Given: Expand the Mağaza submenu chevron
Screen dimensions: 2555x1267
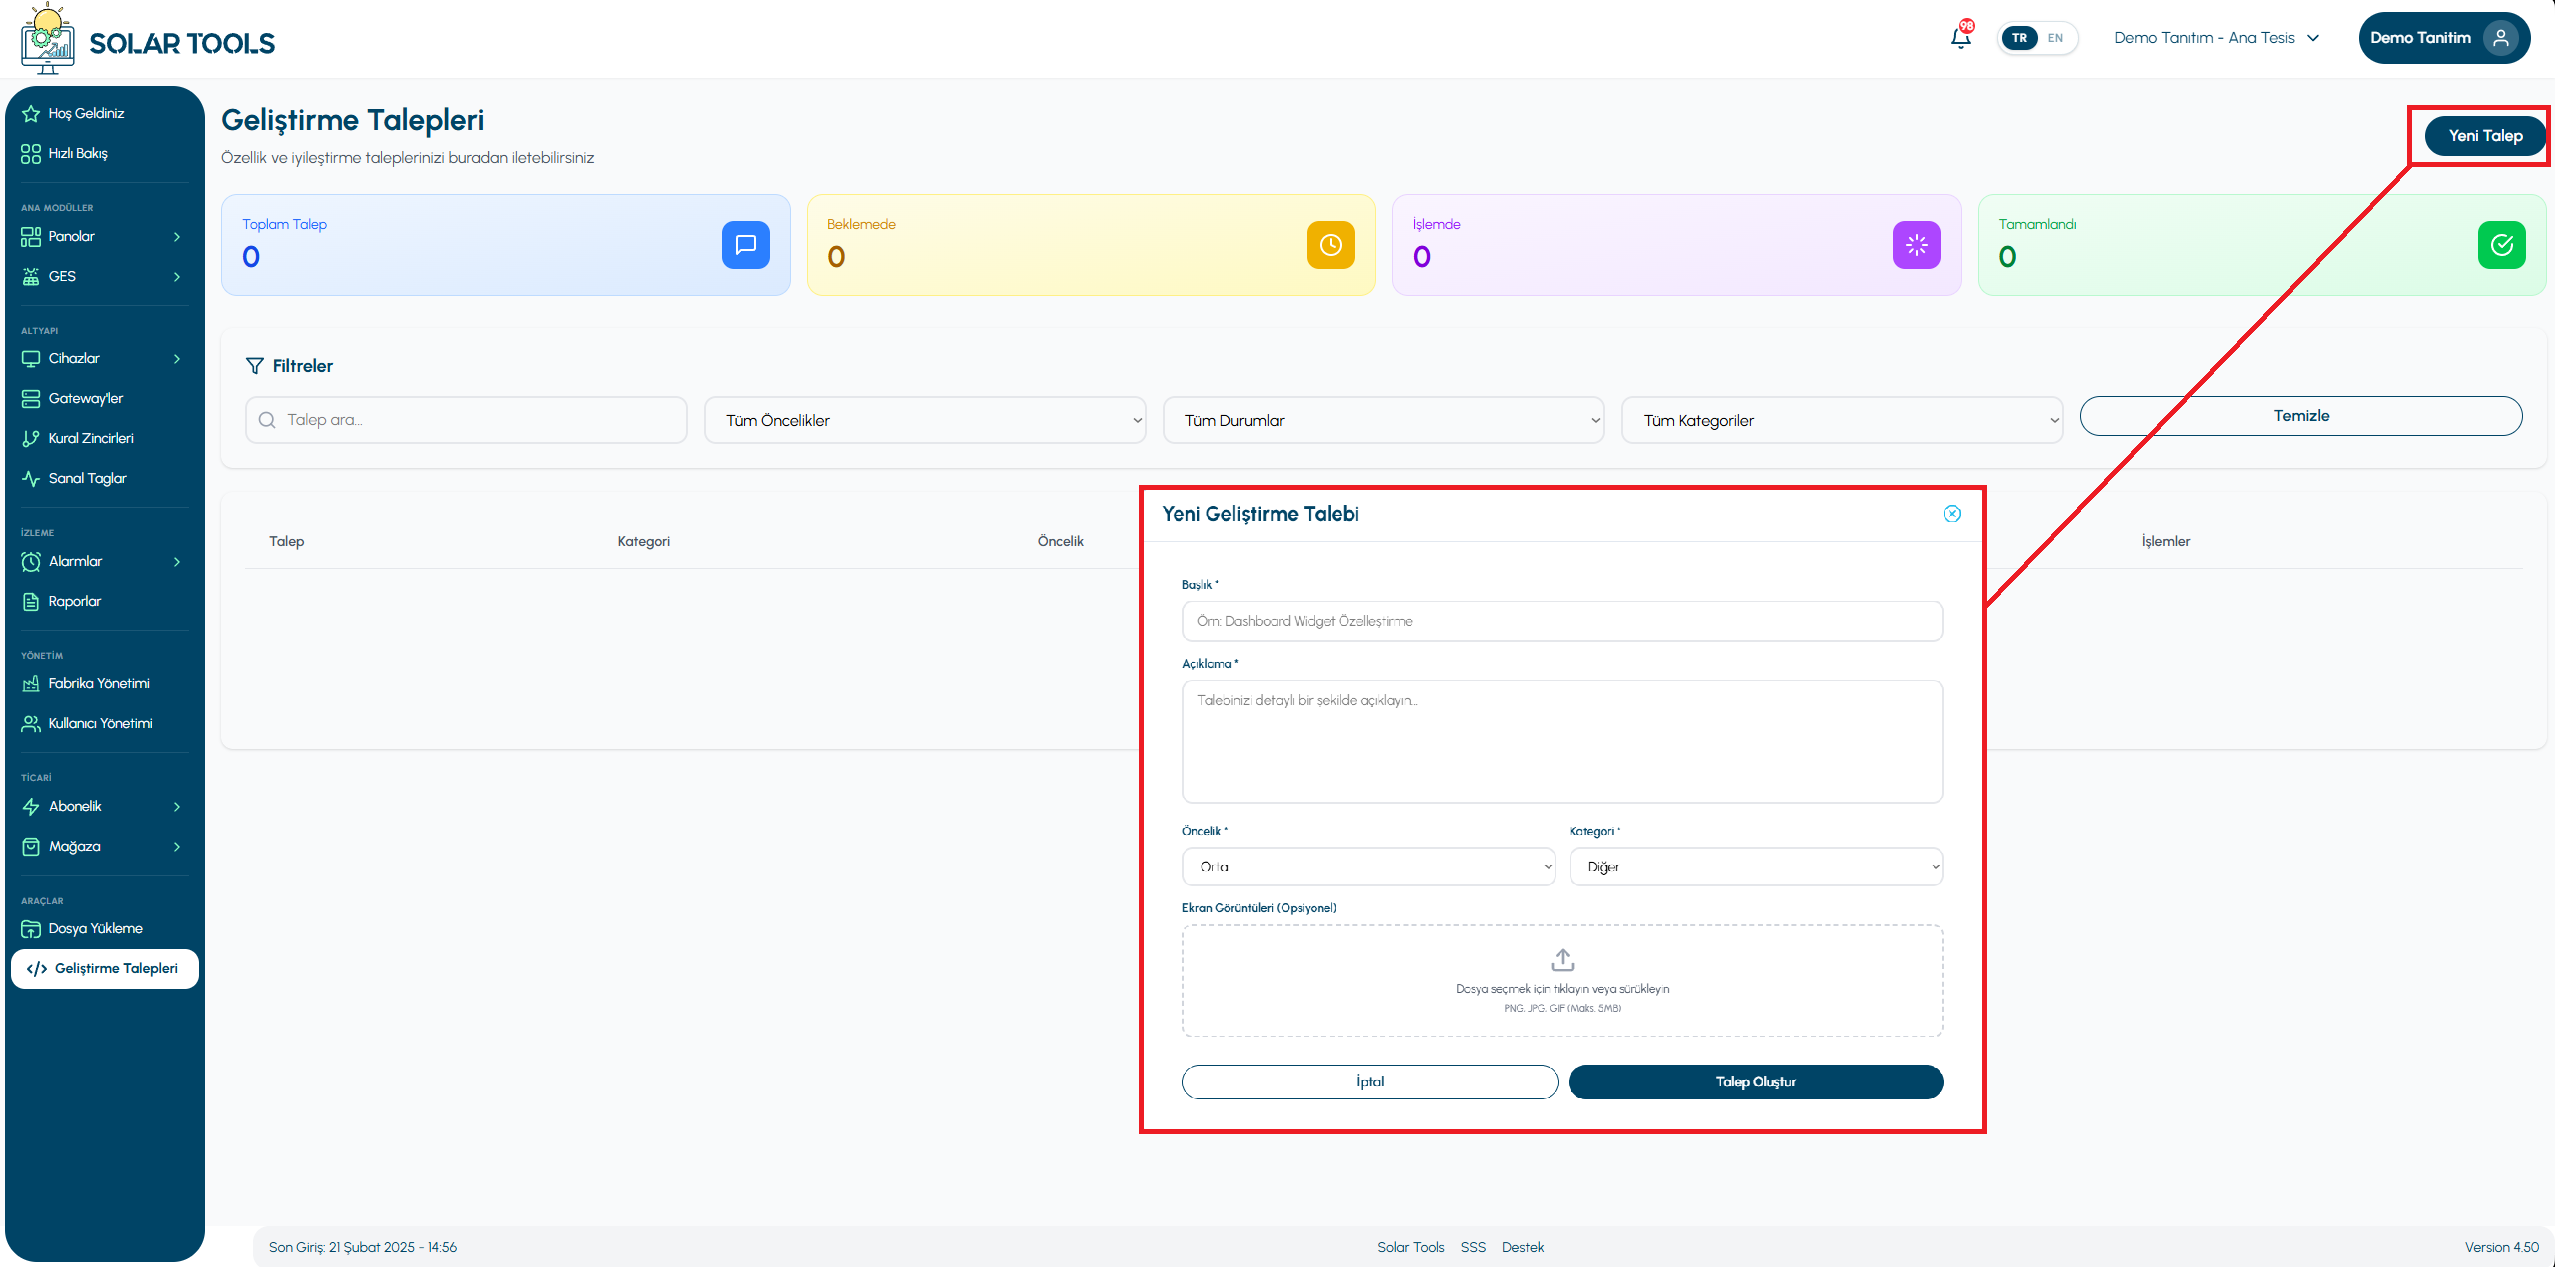Looking at the screenshot, I should [x=177, y=847].
